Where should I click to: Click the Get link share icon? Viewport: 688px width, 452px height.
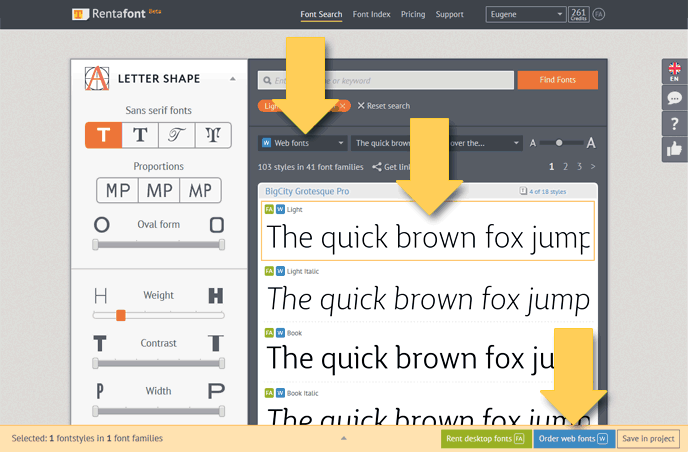pyautogui.click(x=377, y=167)
